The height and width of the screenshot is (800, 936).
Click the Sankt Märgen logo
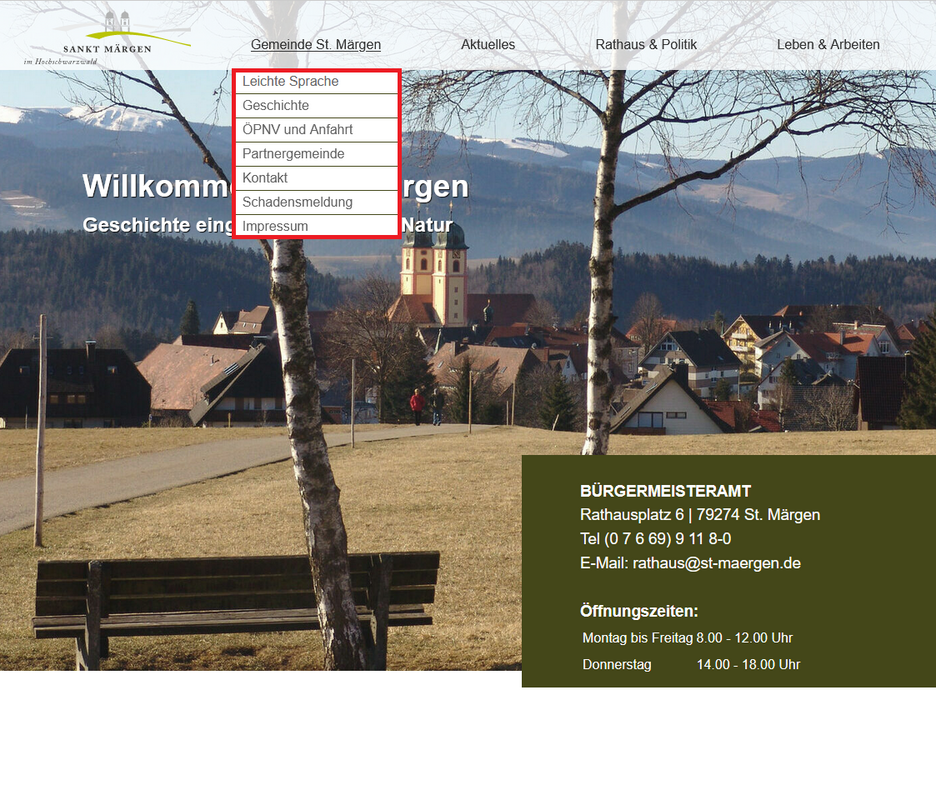coord(107,37)
